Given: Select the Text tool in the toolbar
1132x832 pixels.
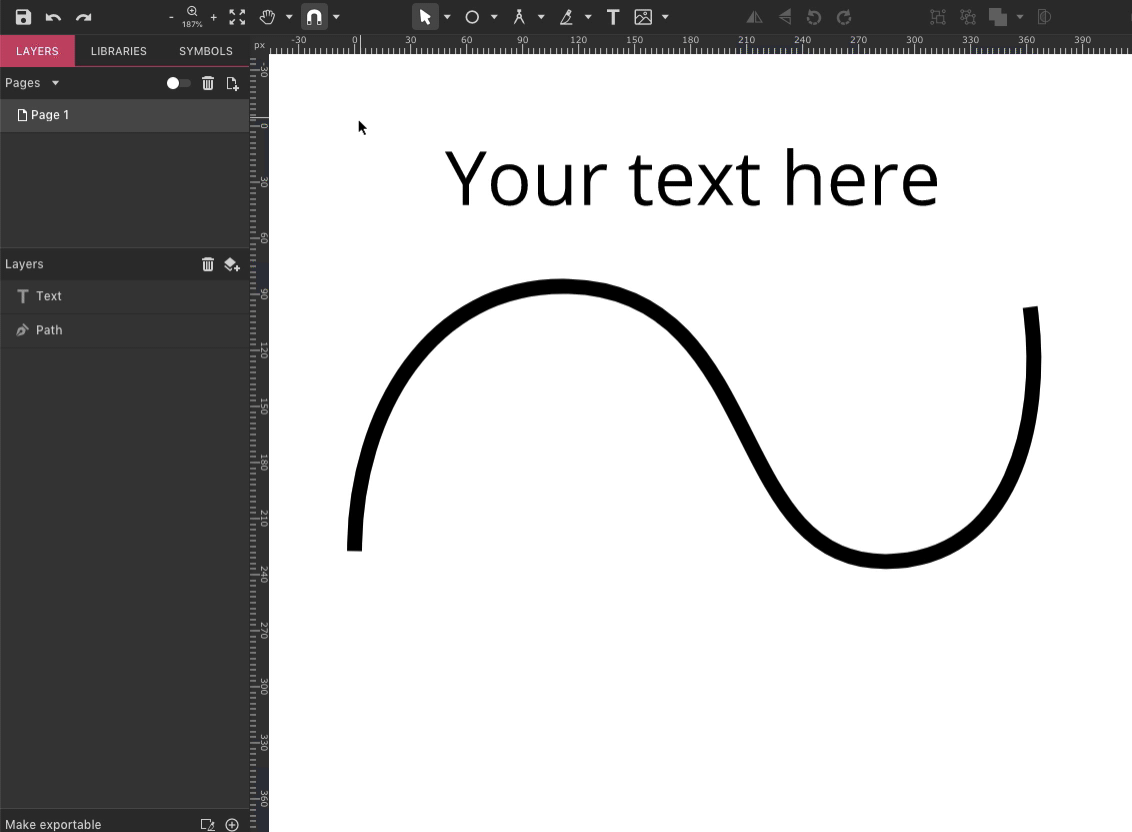Looking at the screenshot, I should coord(613,17).
